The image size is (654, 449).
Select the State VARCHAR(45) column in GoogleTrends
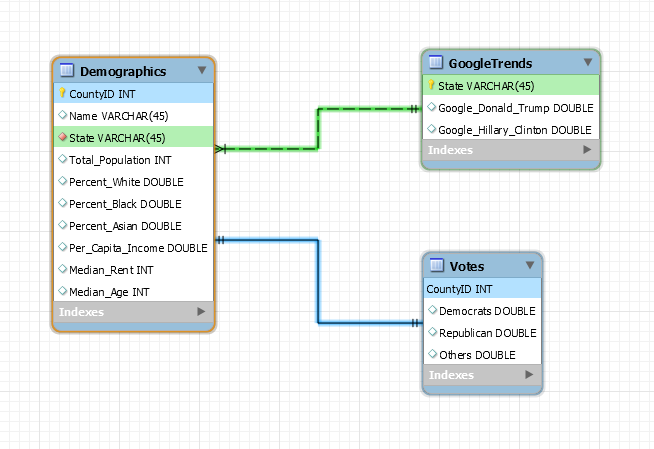pyautogui.click(x=511, y=85)
